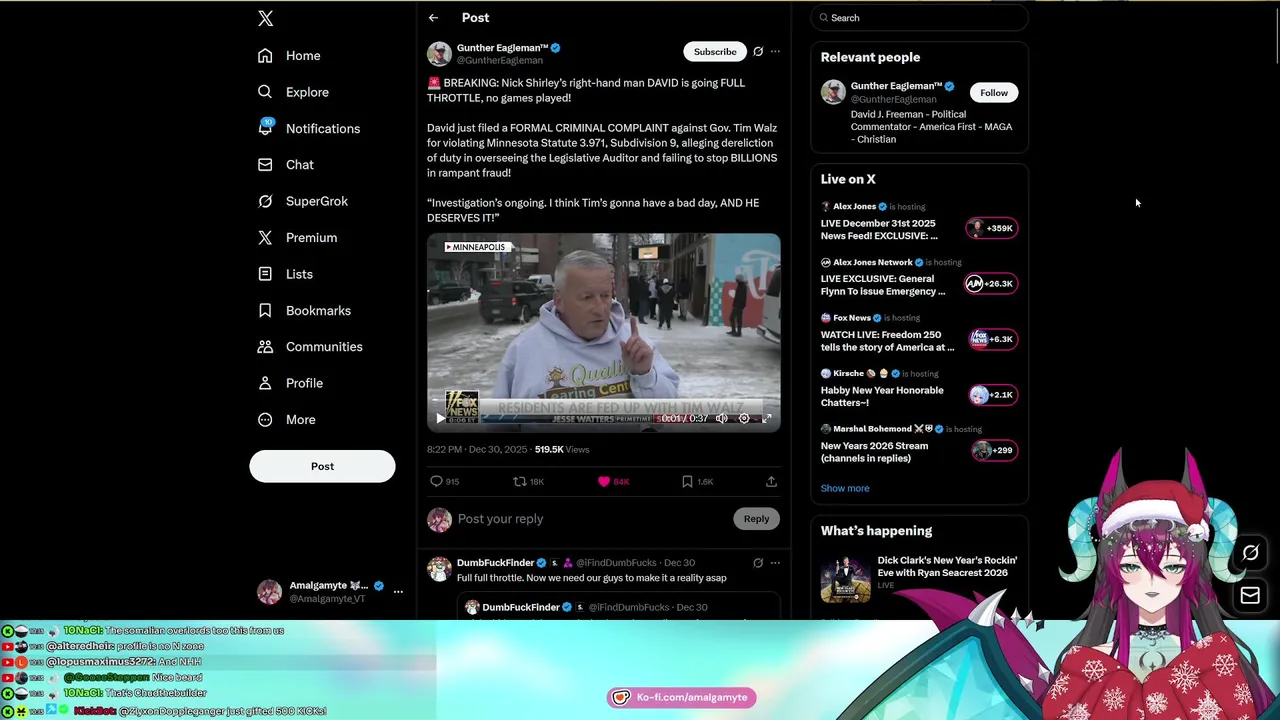Viewport: 1280px width, 720px height.
Task: Open Dick Clark's New Year's Rockin' Eve item
Action: [x=919, y=578]
